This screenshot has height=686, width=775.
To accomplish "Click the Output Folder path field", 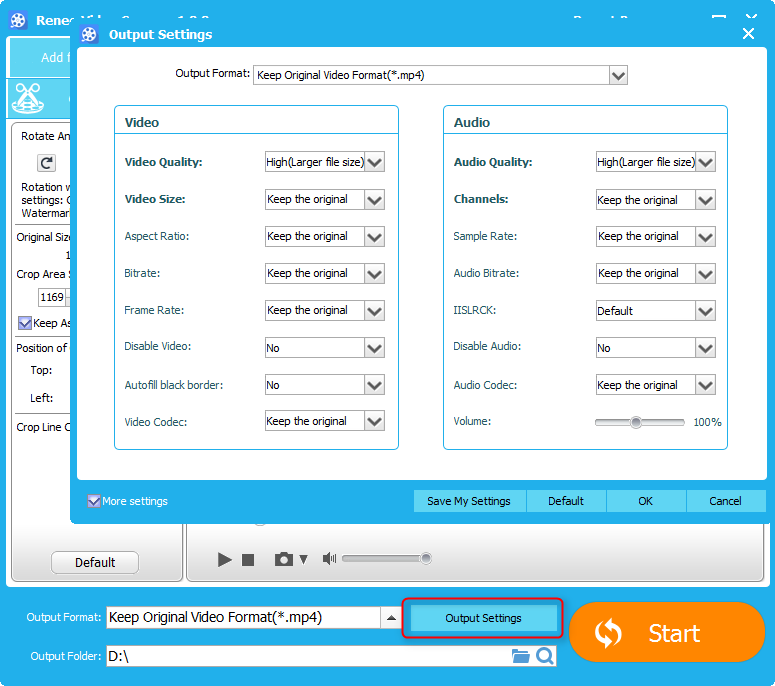I will (306, 656).
